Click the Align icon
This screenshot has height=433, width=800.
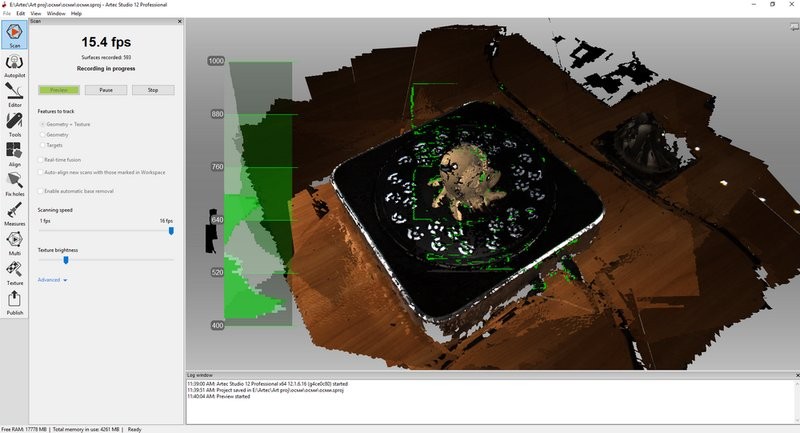[x=14, y=153]
